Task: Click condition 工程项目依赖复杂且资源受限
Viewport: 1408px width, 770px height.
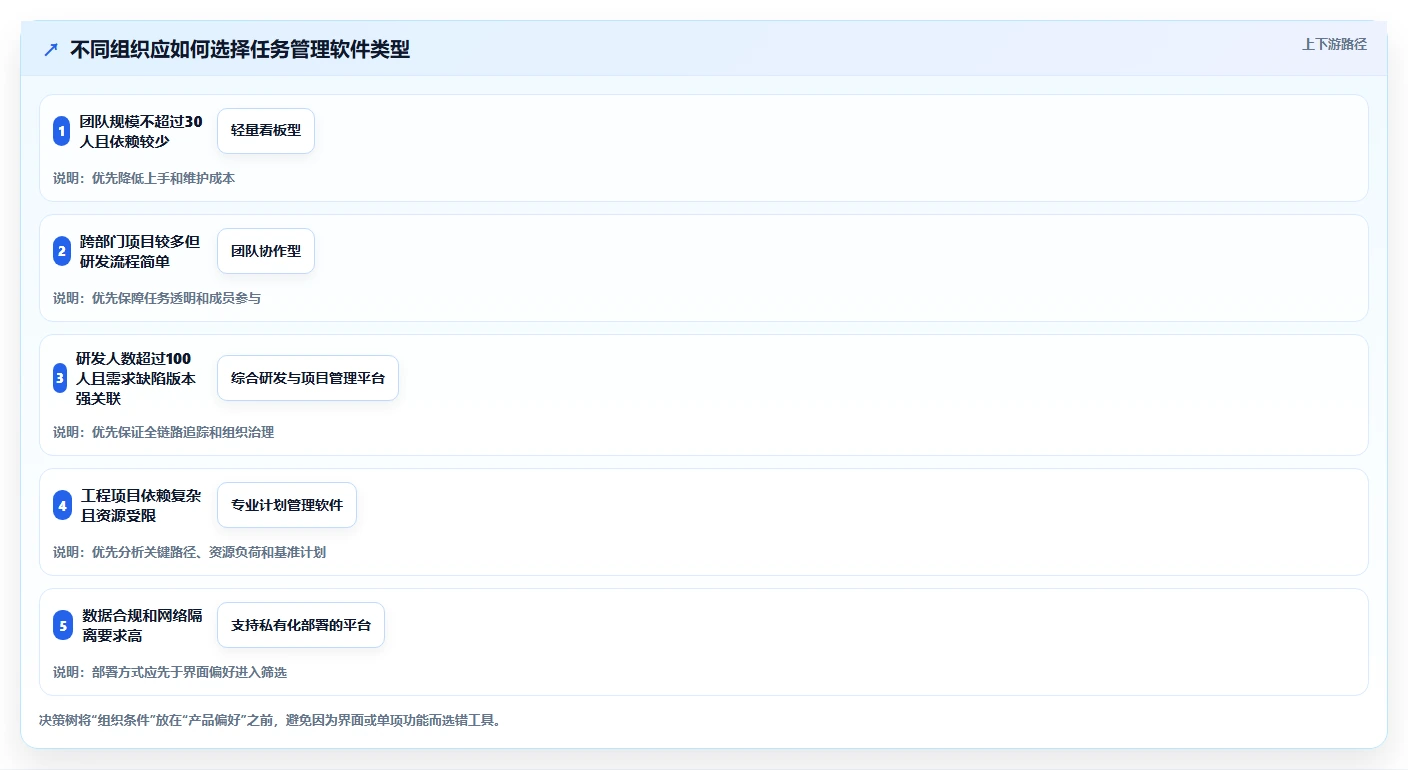Action: tap(142, 505)
